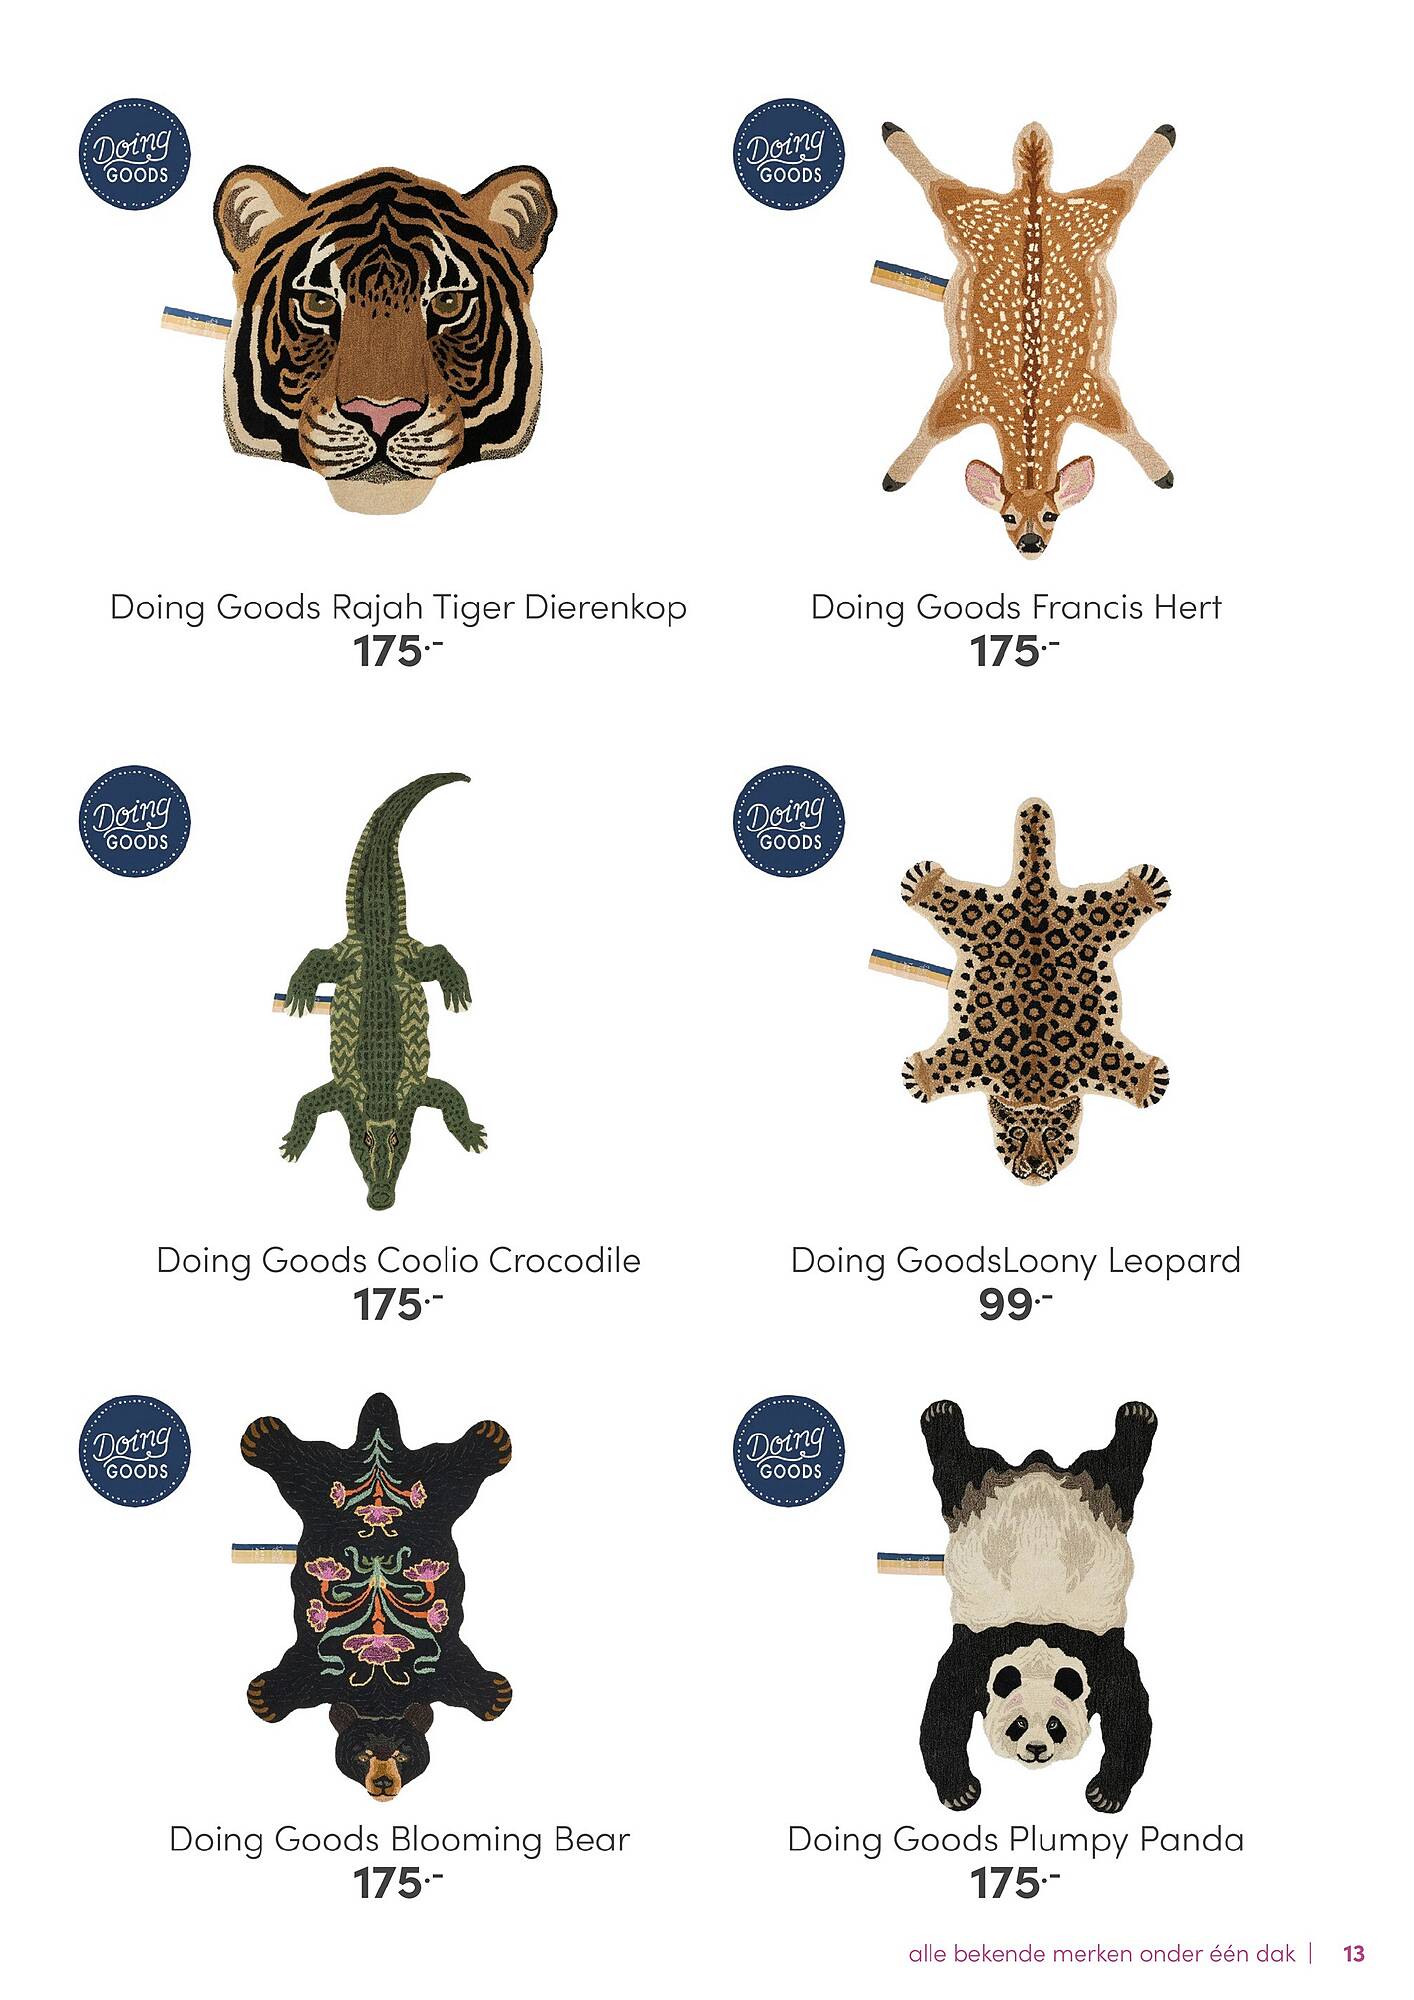Click the Doing Goods badge beside panda
The image size is (1414, 2000).
tap(788, 1451)
